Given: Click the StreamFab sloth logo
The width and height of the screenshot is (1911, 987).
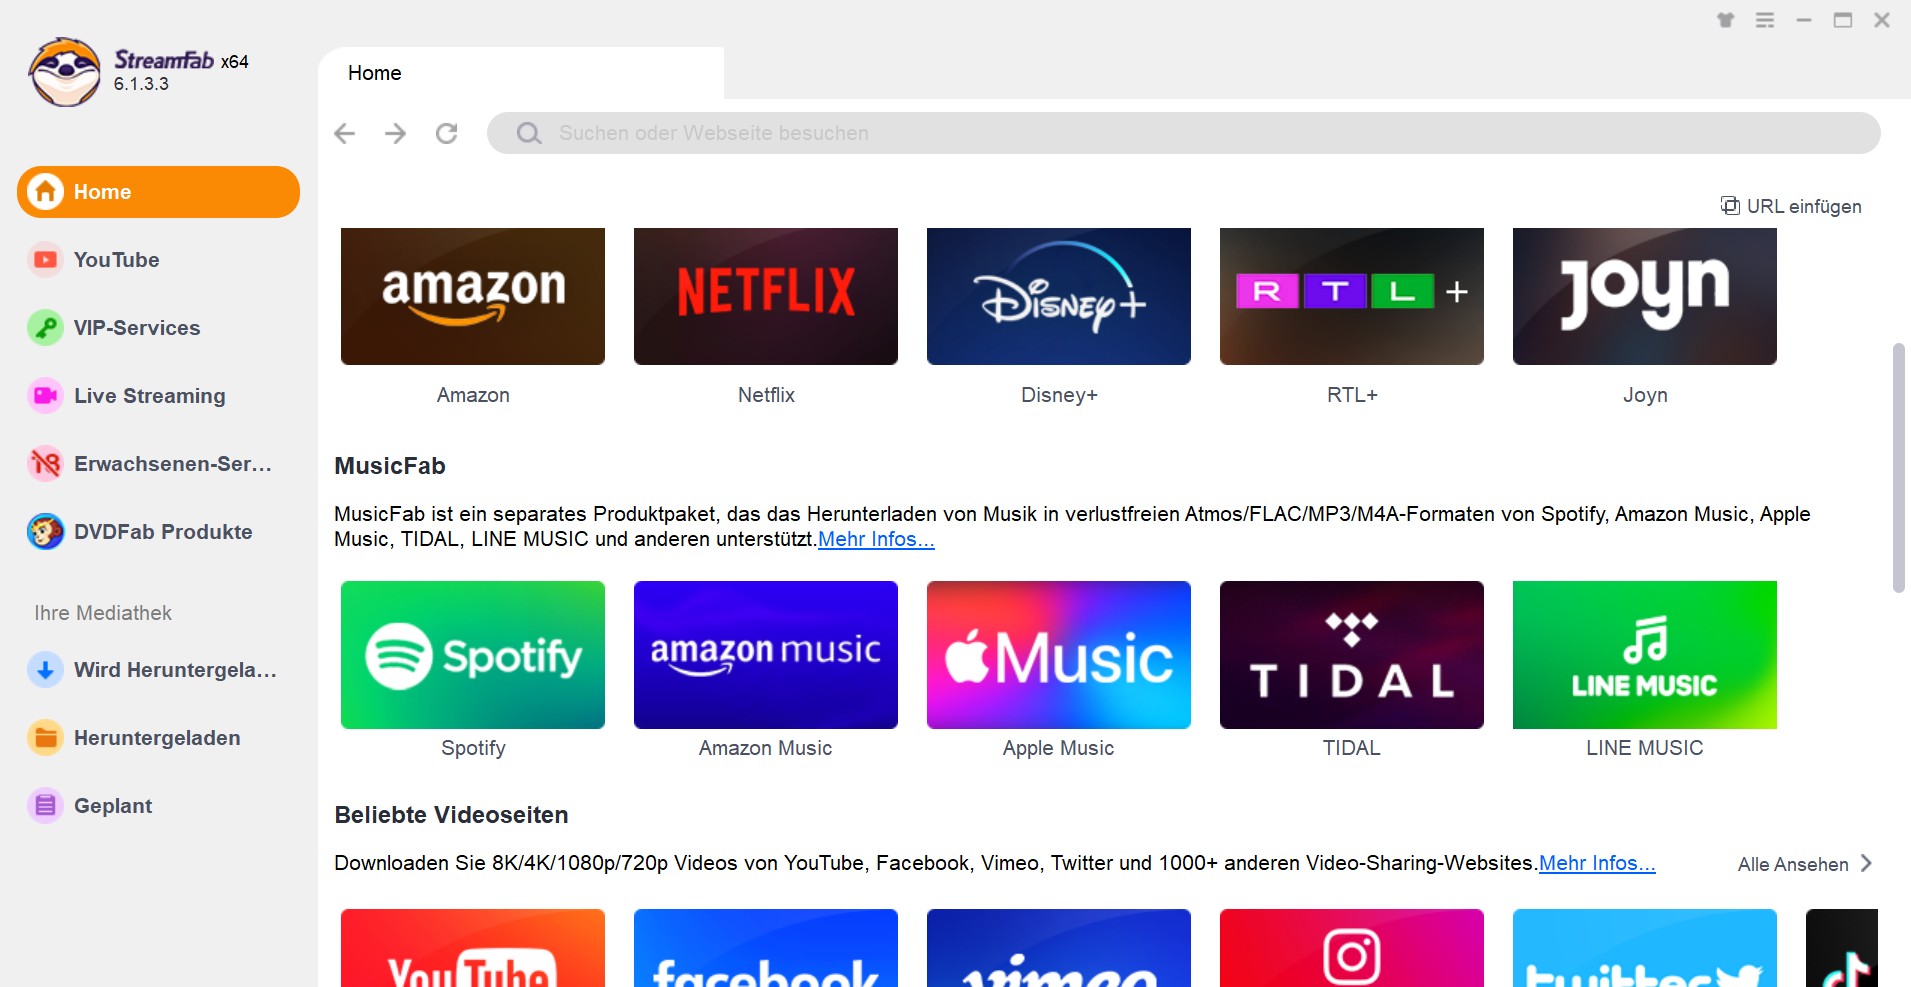Looking at the screenshot, I should 65,72.
